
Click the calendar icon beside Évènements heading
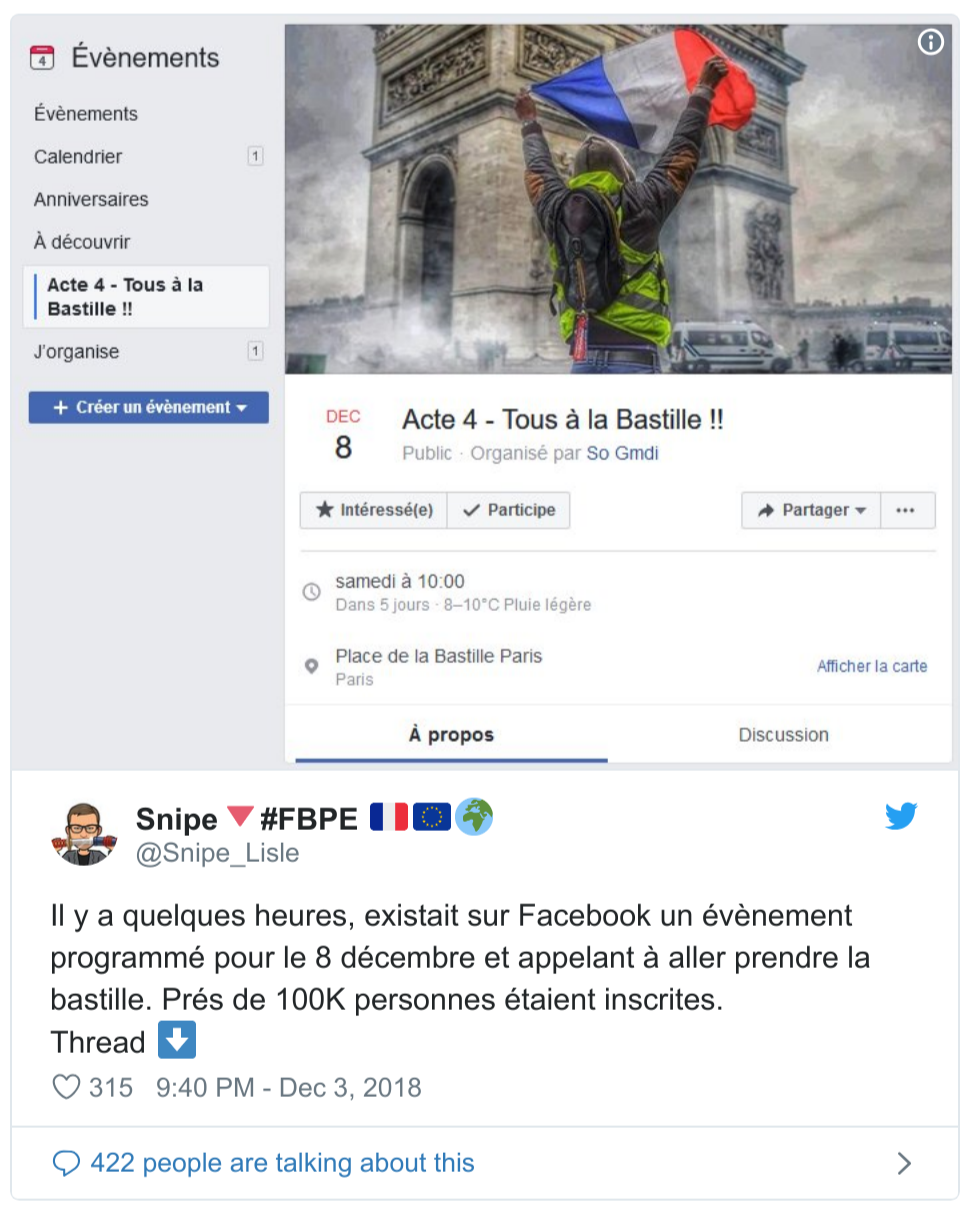point(41,57)
